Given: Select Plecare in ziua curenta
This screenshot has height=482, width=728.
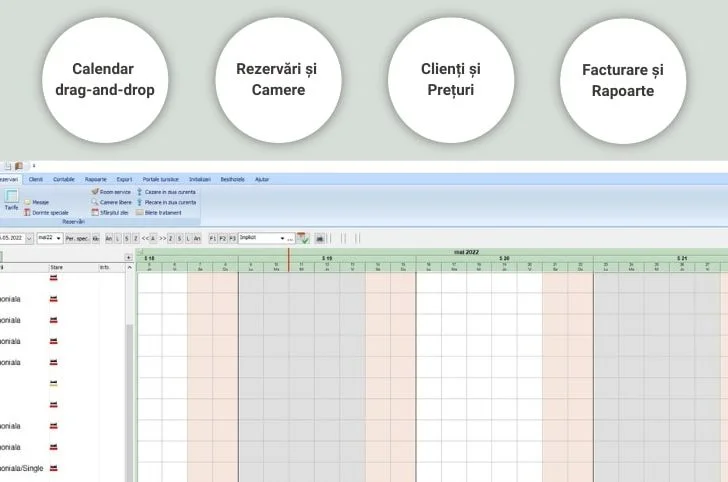Looking at the screenshot, I should click(166, 202).
